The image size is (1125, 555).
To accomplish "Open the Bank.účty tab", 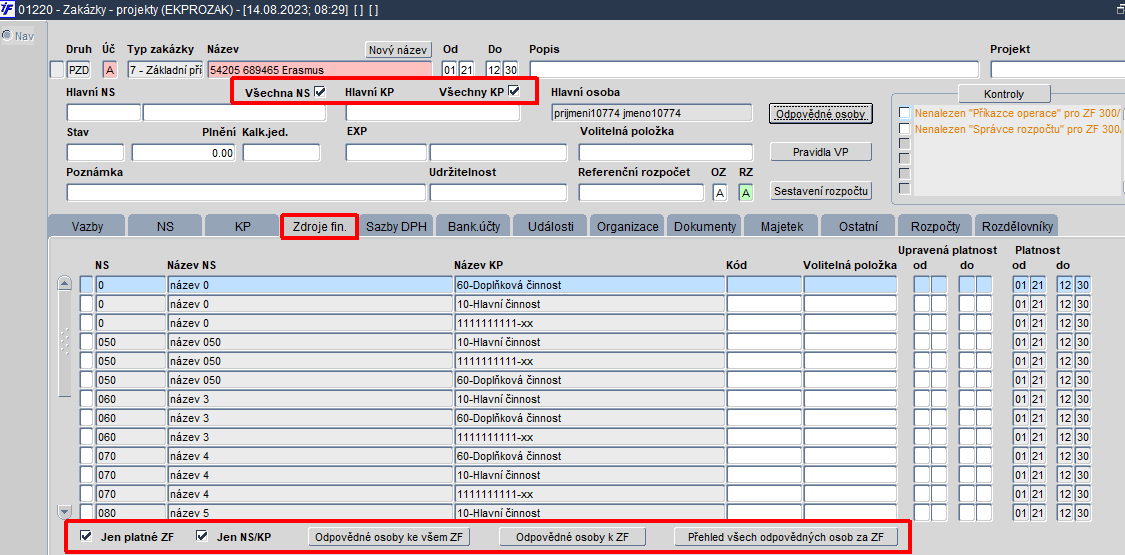I will (x=473, y=226).
